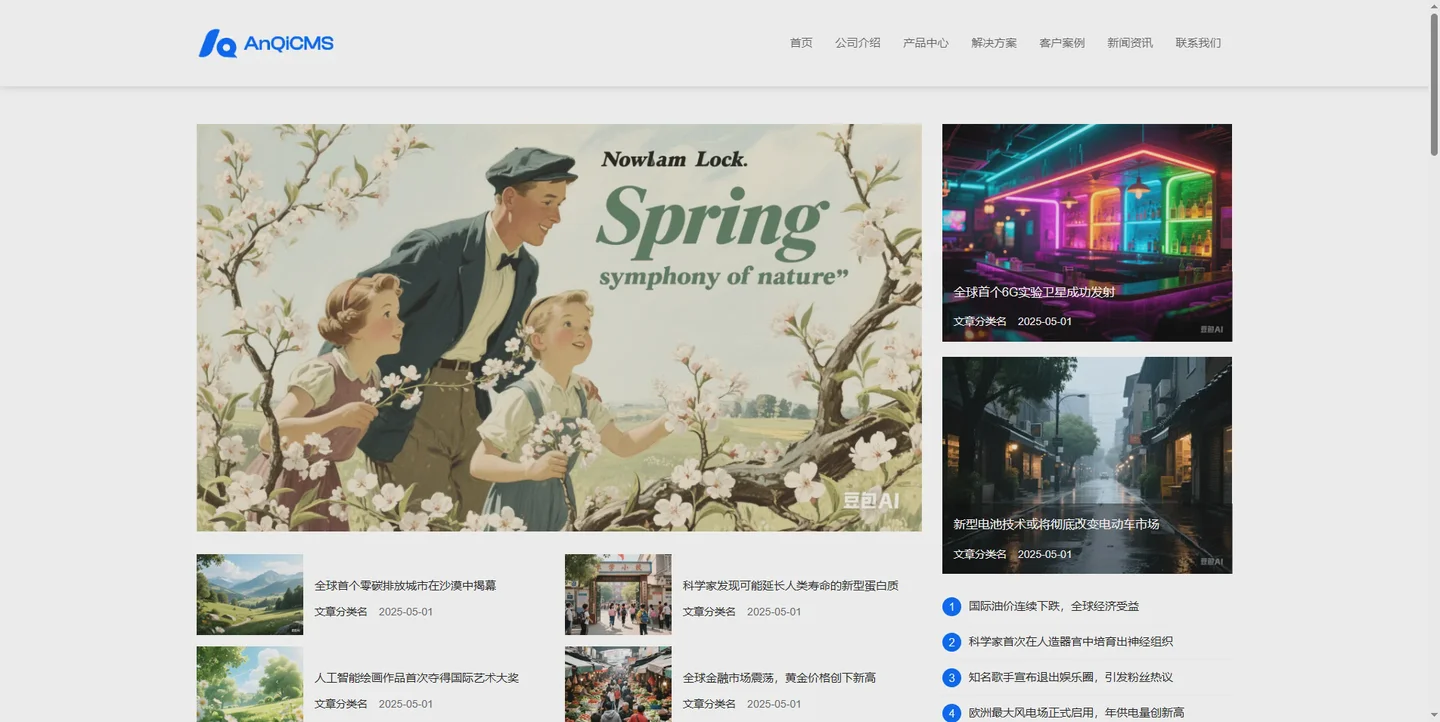The height and width of the screenshot is (722, 1440).
Task: Click market thumbnail for 全球金融市场震荡 article
Action: click(618, 684)
